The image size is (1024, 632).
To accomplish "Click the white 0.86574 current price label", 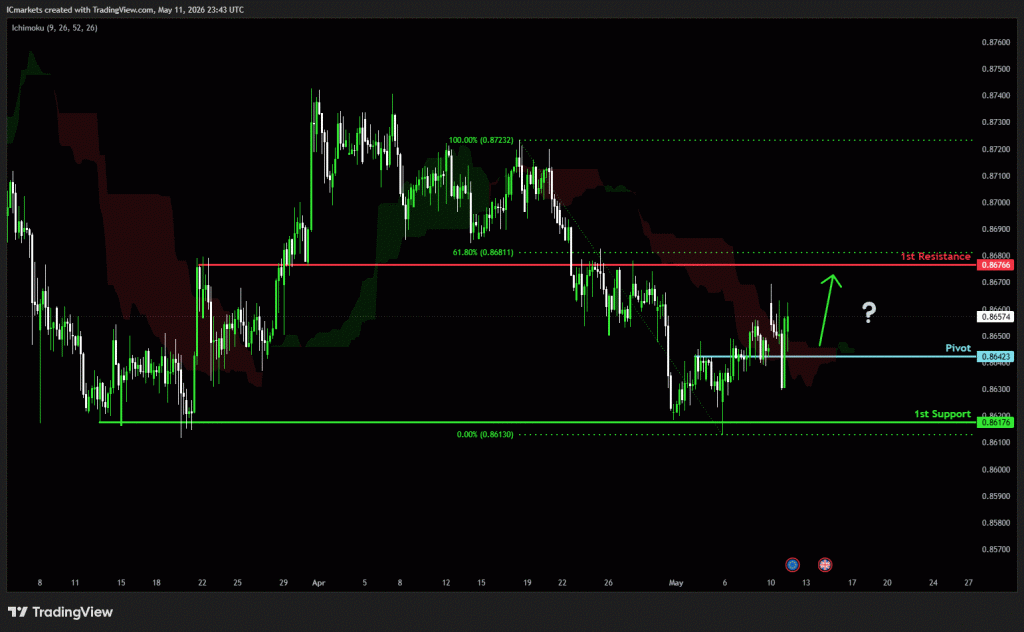I will [995, 317].
